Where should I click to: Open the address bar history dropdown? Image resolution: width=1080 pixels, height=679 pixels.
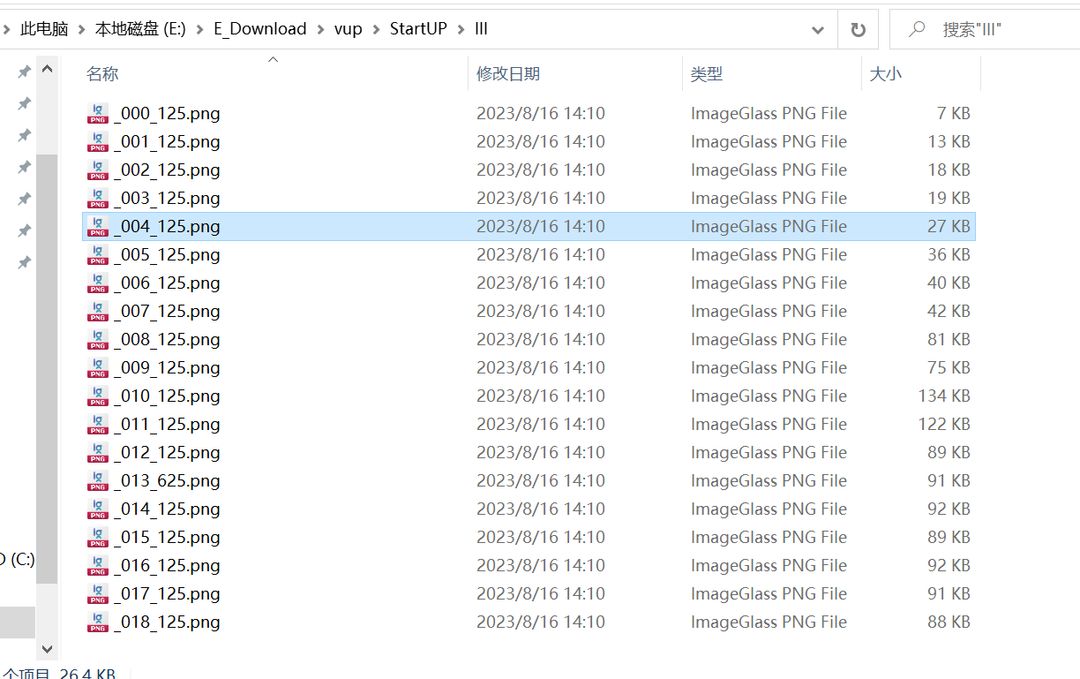coord(818,30)
